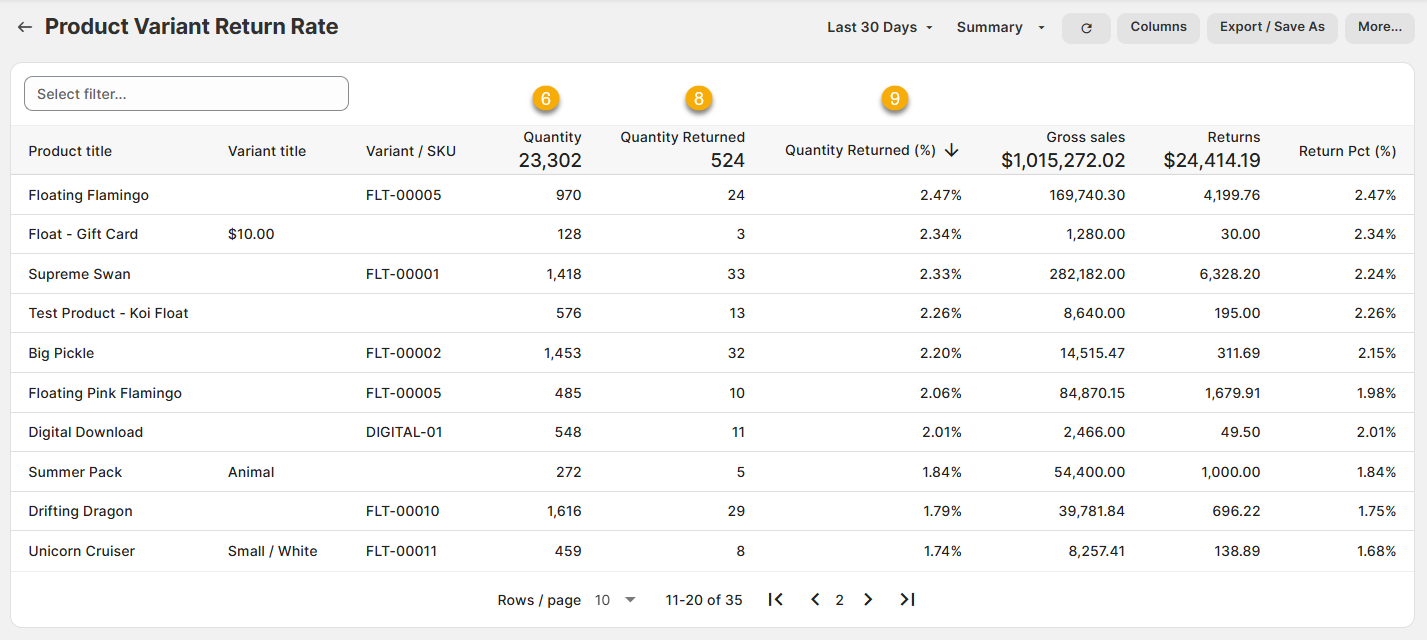Click the descending sort arrow on Quantity Returned (%)
Image resolution: width=1427 pixels, height=640 pixels.
pos(951,151)
